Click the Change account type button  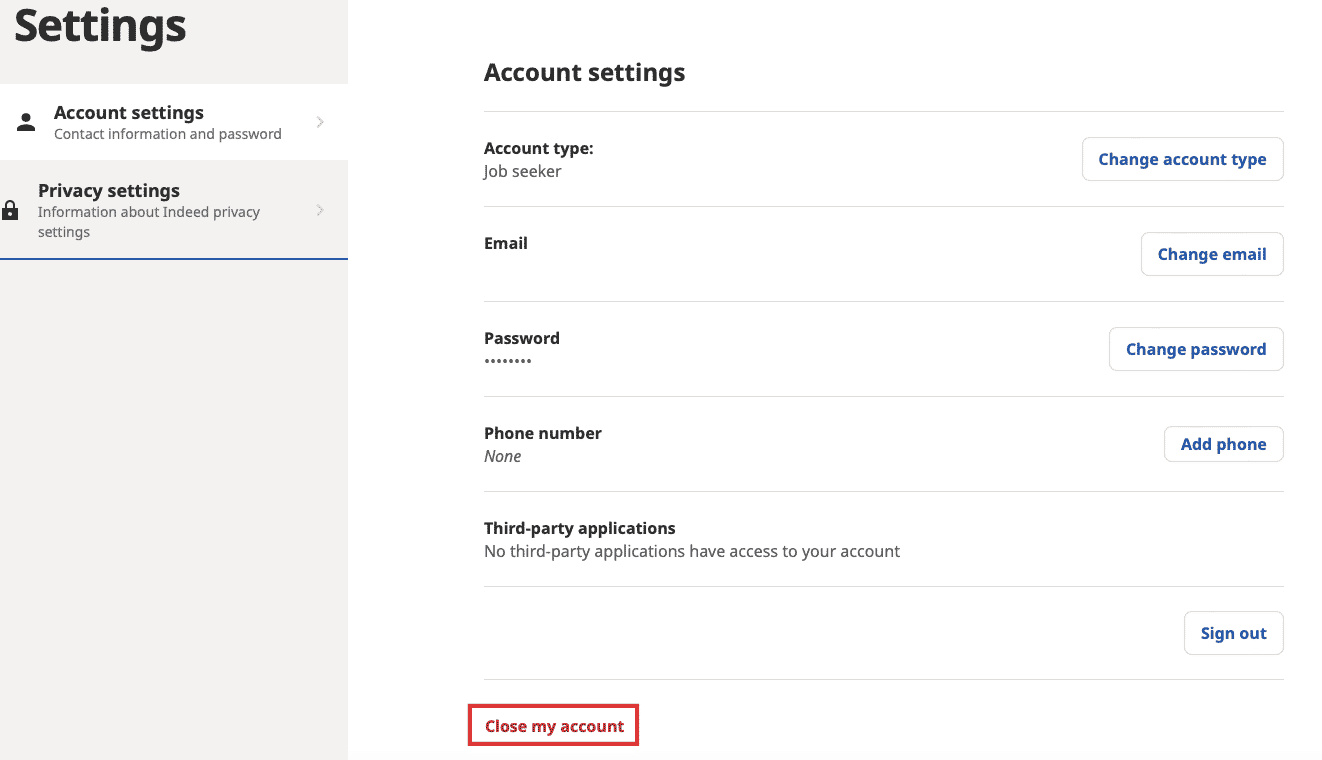pos(1182,159)
